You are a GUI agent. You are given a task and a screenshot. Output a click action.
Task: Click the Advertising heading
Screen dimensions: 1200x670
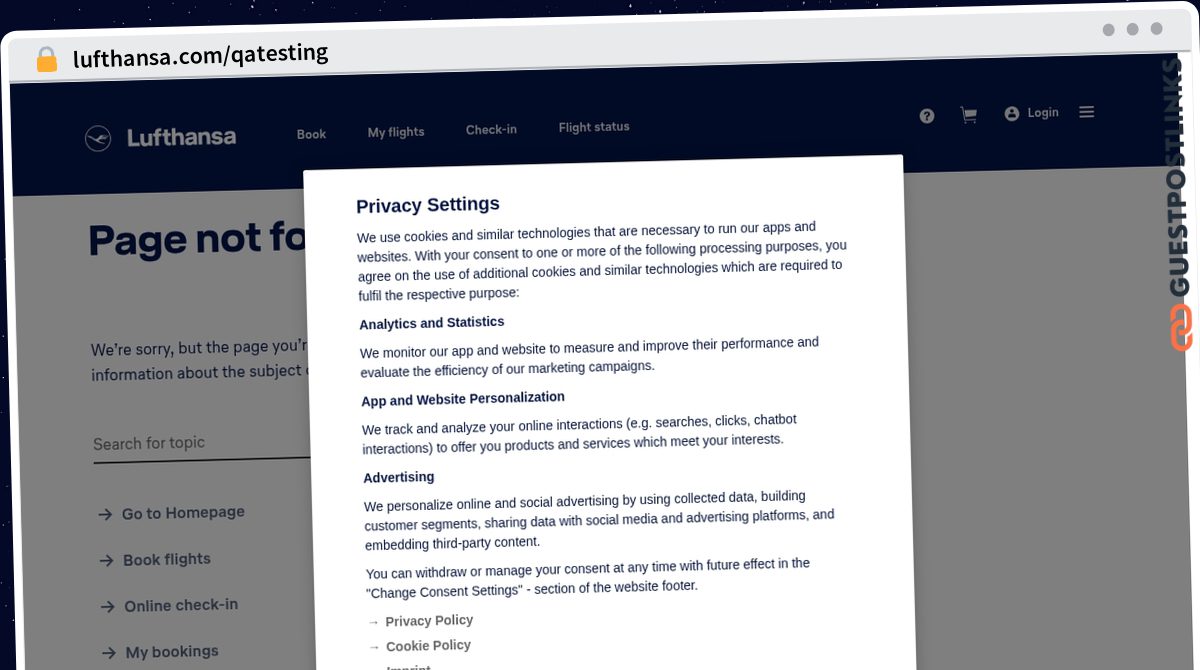(x=398, y=478)
